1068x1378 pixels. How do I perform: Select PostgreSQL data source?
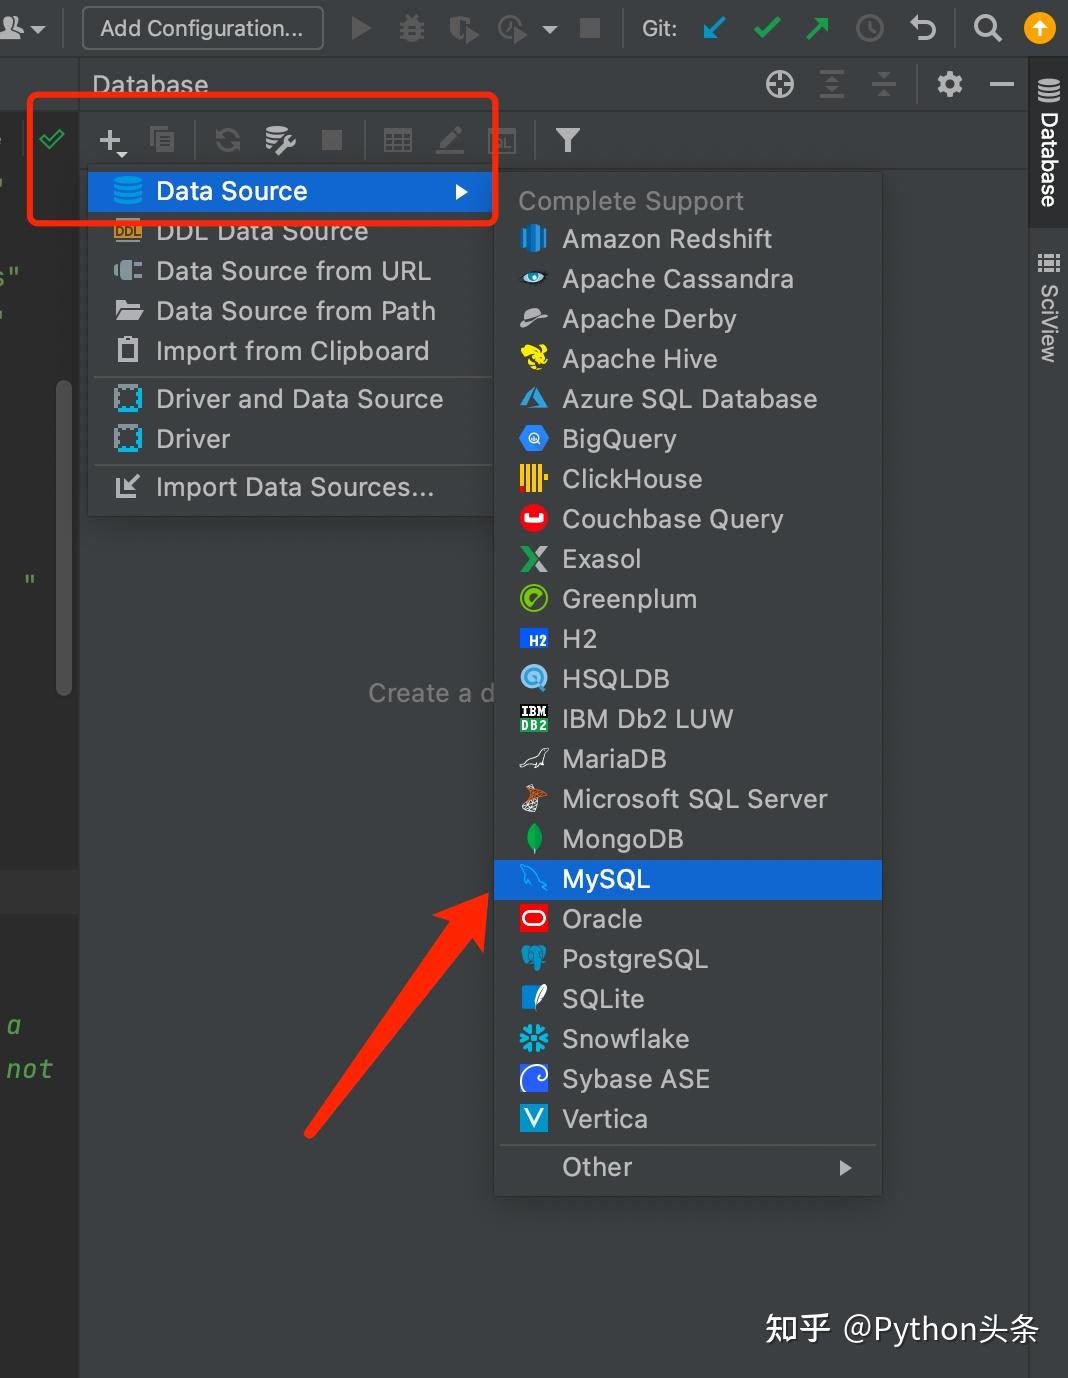pos(688,959)
